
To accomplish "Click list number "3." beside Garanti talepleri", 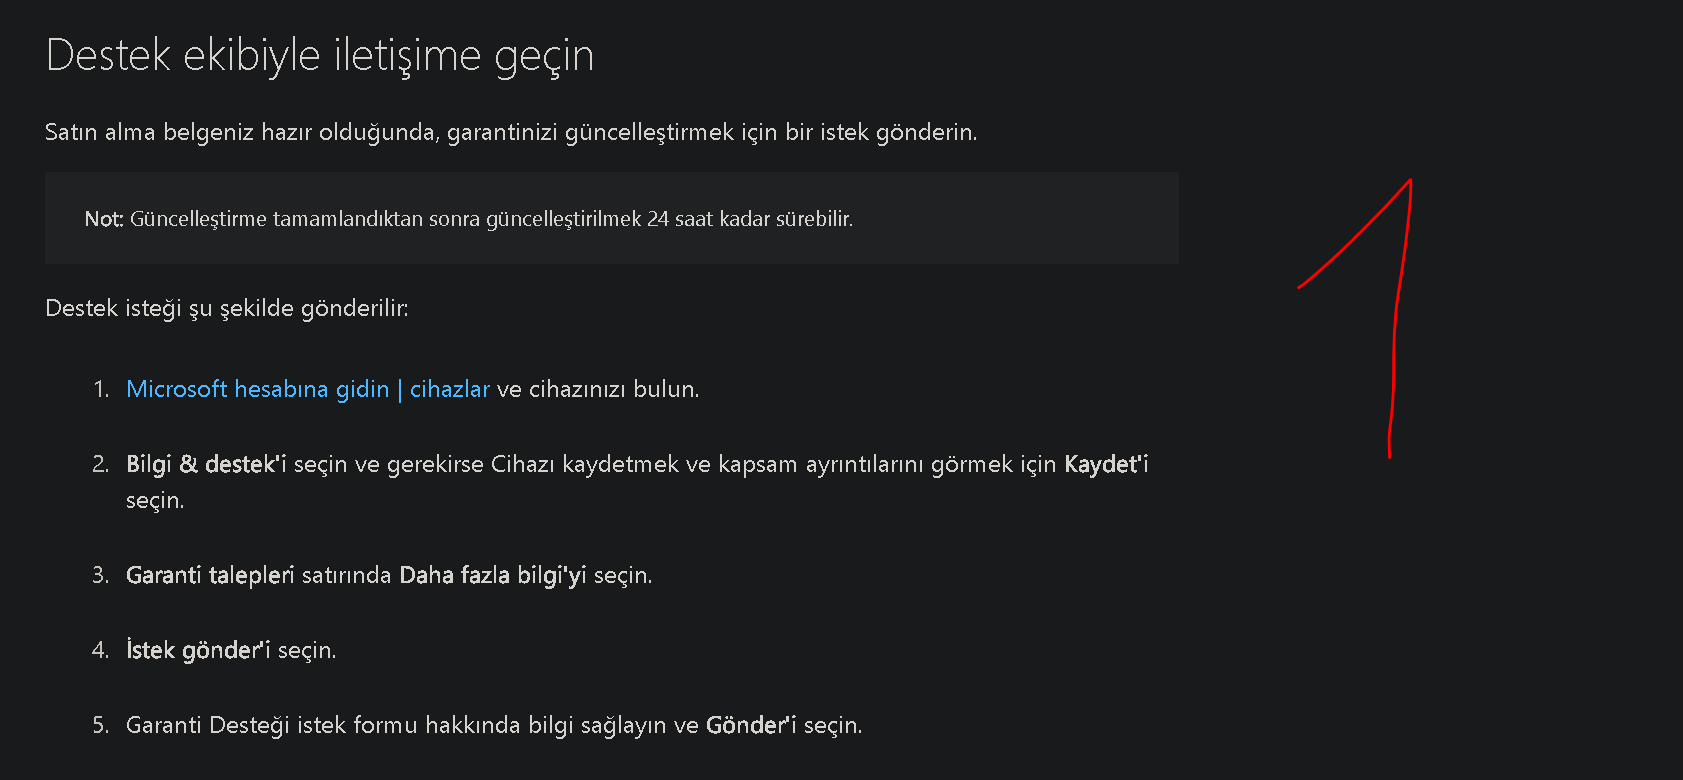I will 101,575.
